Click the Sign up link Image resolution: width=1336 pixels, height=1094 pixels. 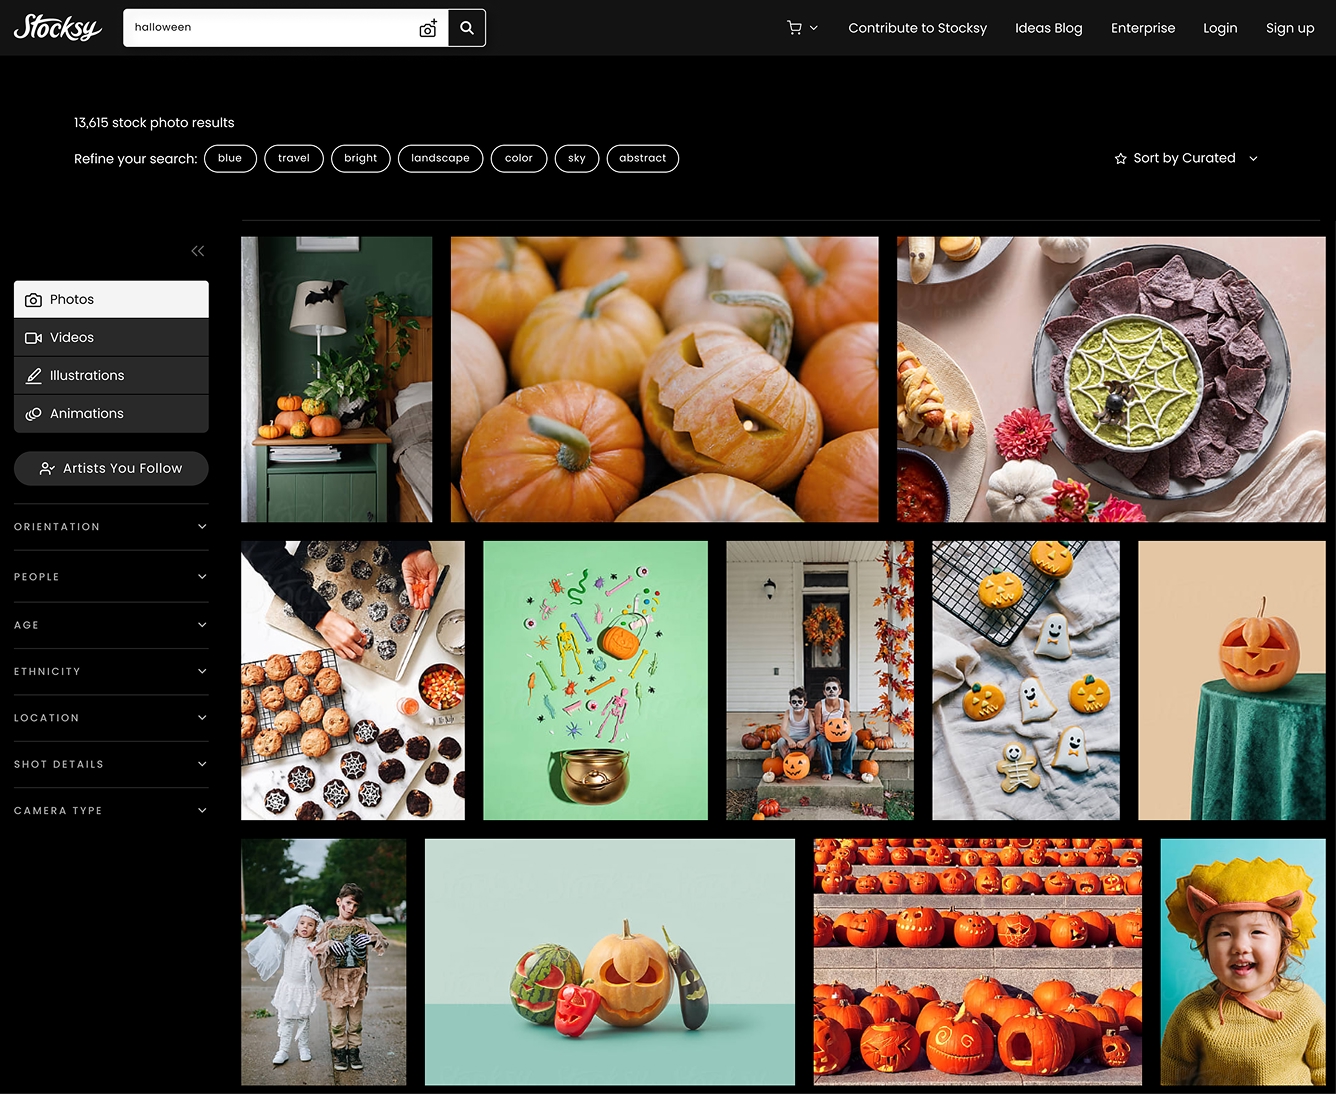coord(1289,28)
